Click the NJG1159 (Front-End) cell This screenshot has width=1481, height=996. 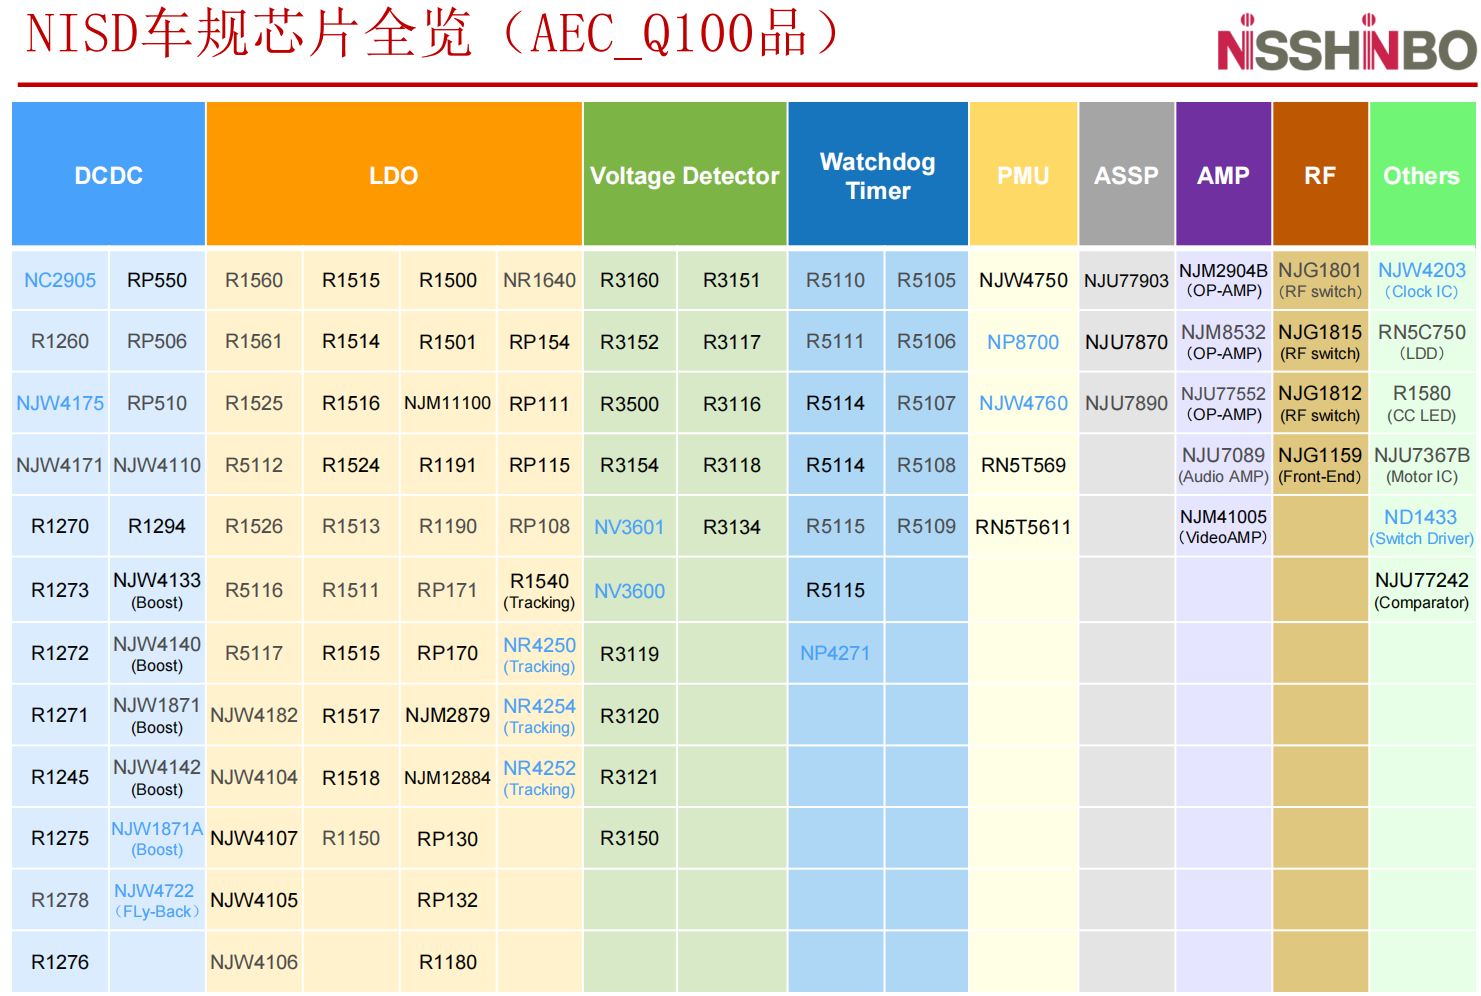[x=1320, y=465]
